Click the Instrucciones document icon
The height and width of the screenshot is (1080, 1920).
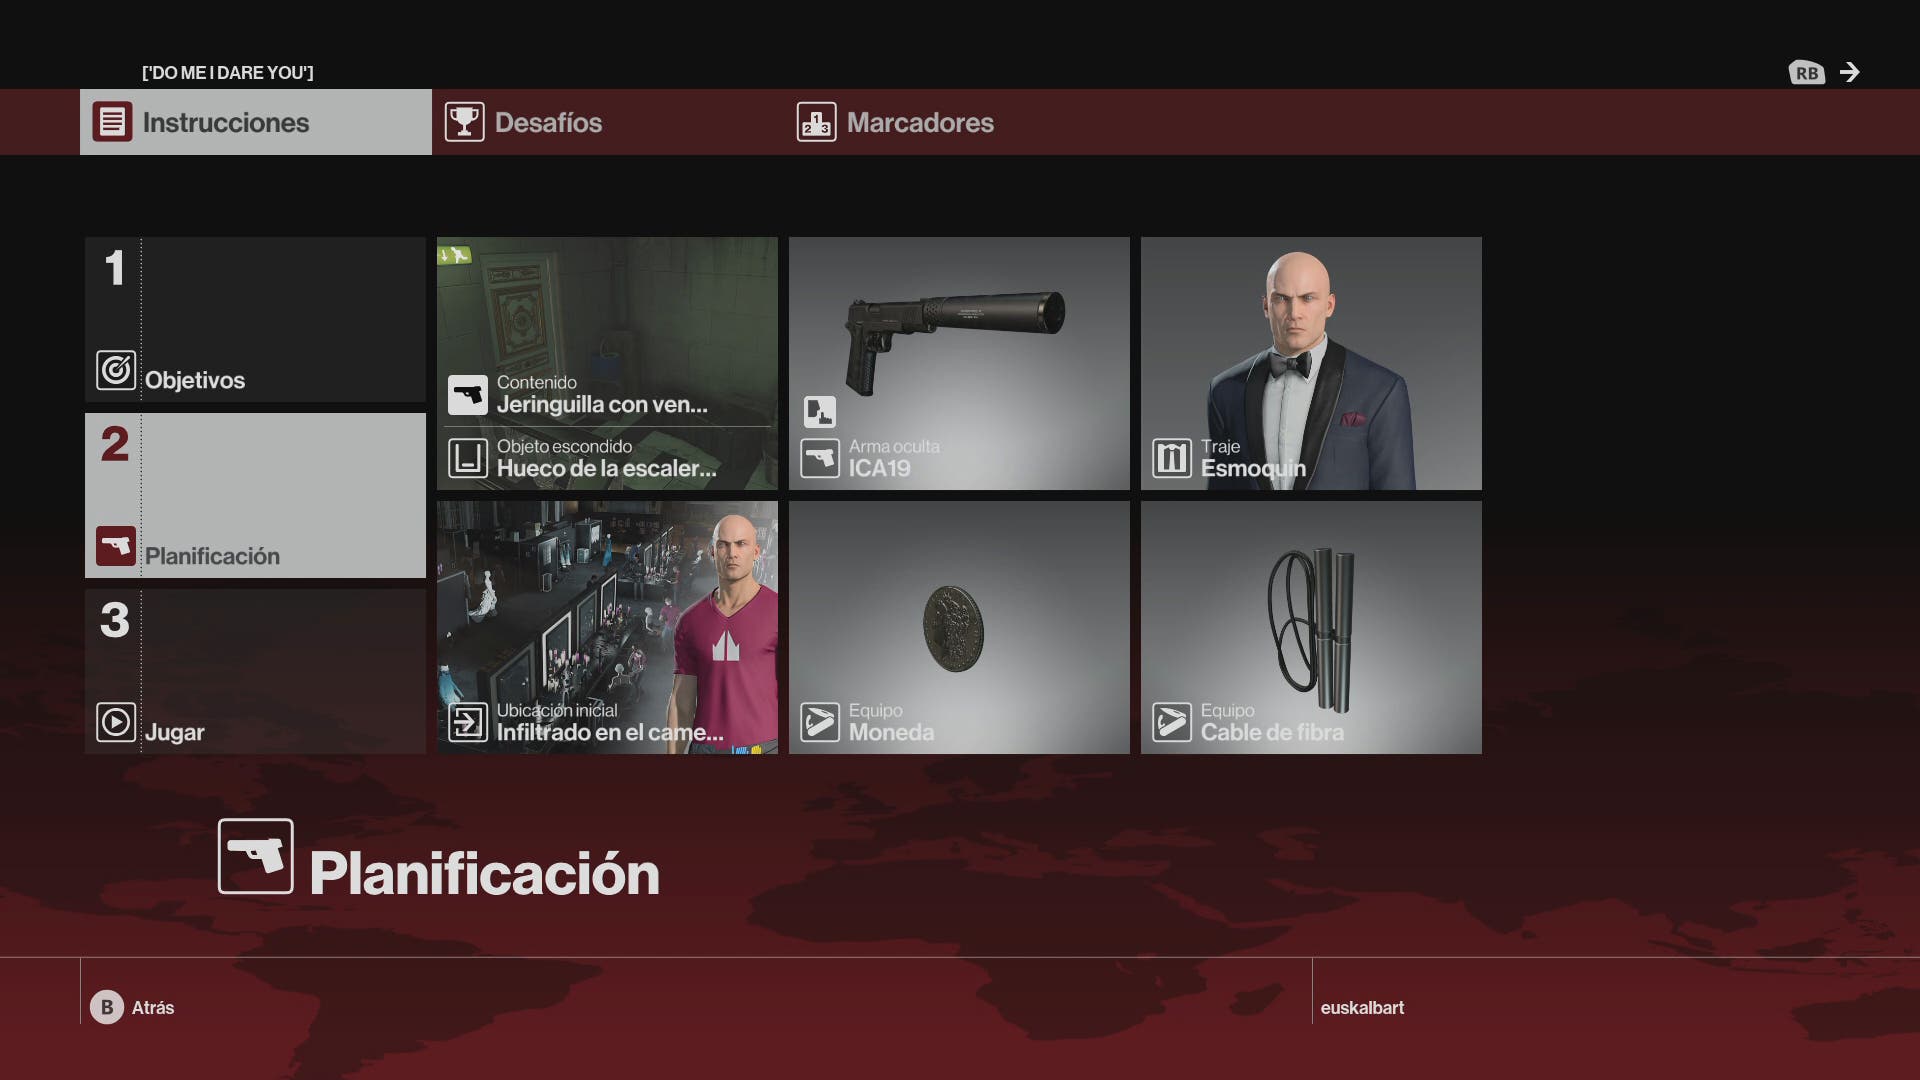[x=112, y=122]
